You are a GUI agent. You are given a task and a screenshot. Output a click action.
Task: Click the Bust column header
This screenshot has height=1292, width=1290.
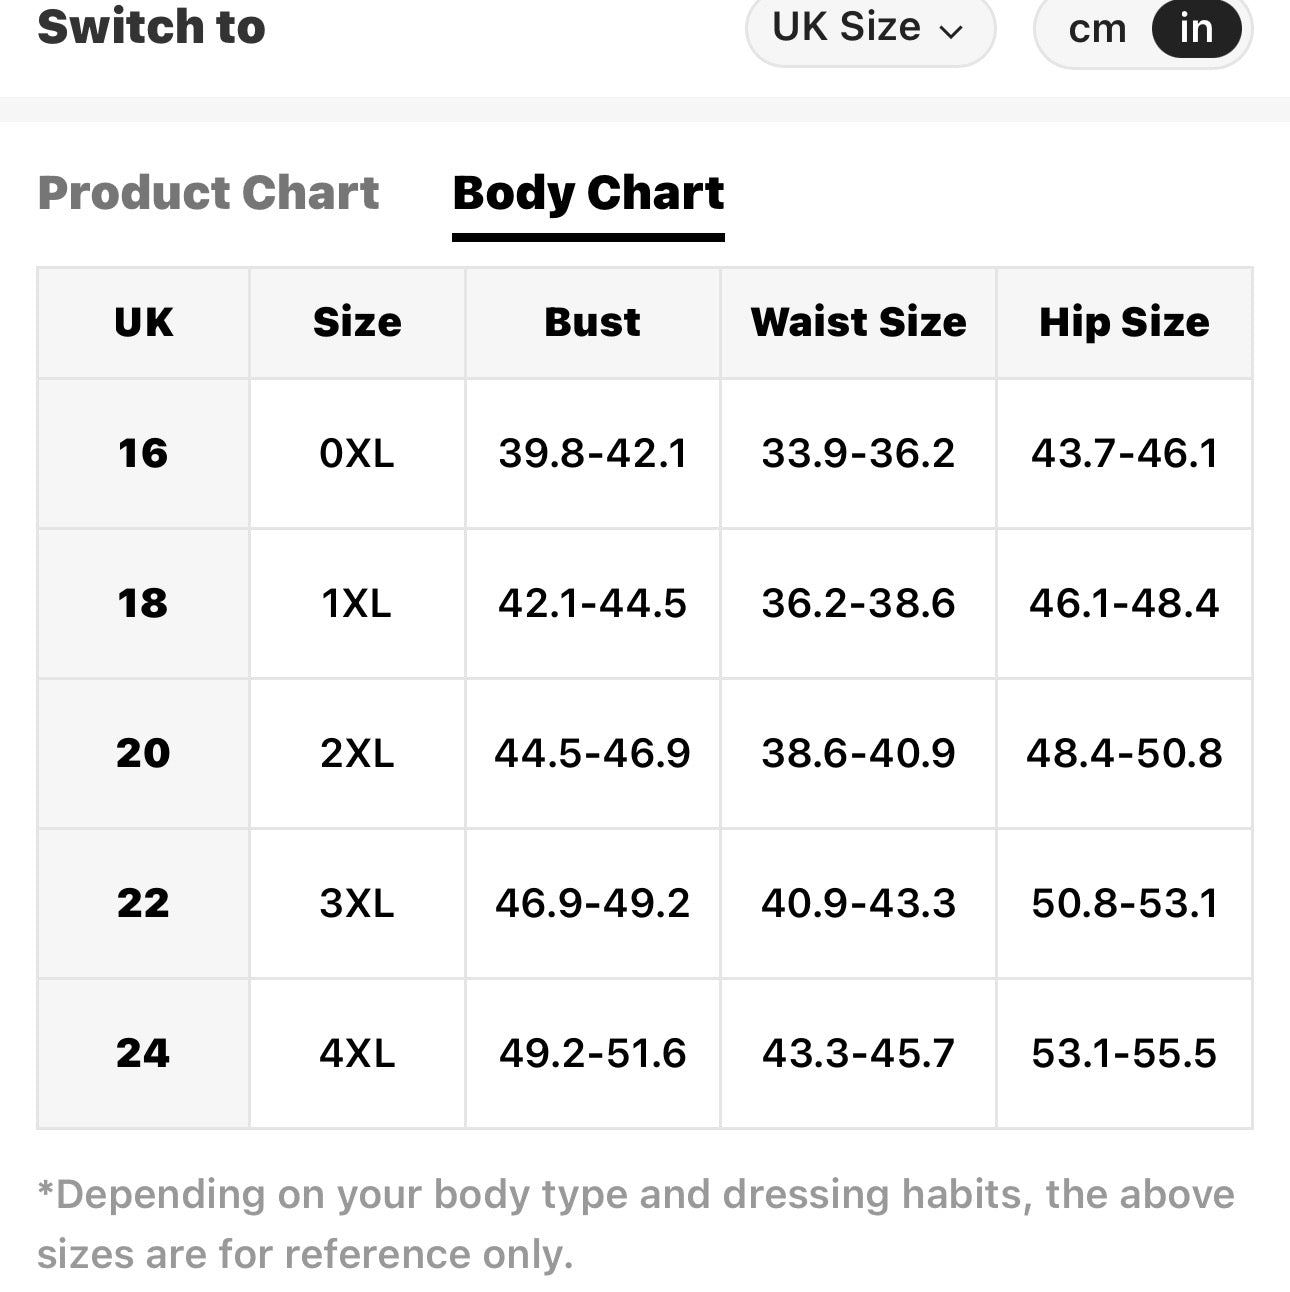[x=592, y=323]
